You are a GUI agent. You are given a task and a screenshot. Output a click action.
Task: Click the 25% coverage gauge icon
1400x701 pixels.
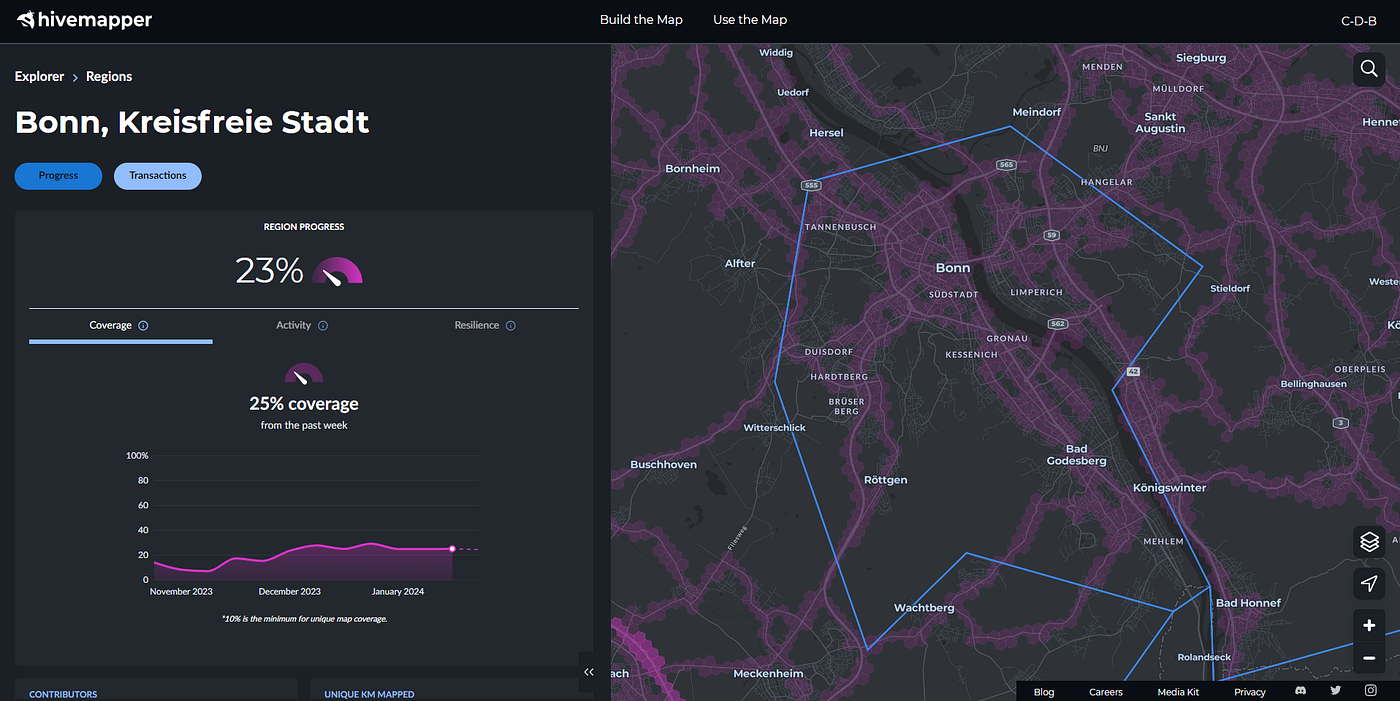pyautogui.click(x=304, y=374)
